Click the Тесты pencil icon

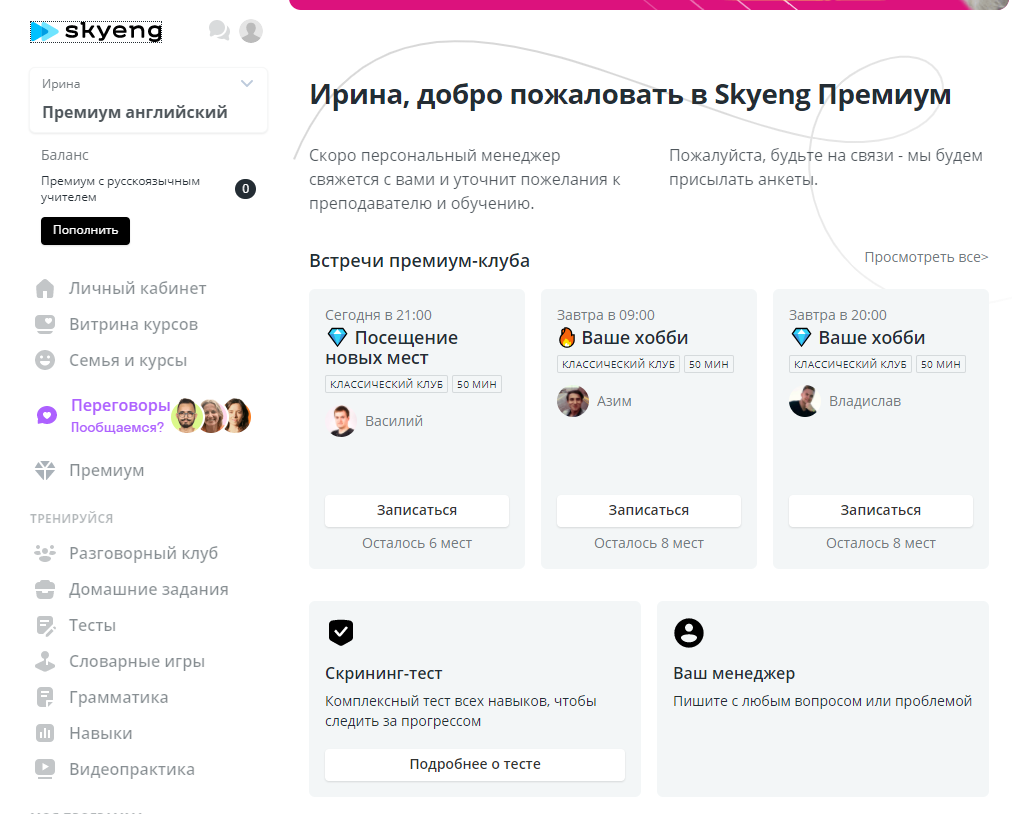(45, 626)
